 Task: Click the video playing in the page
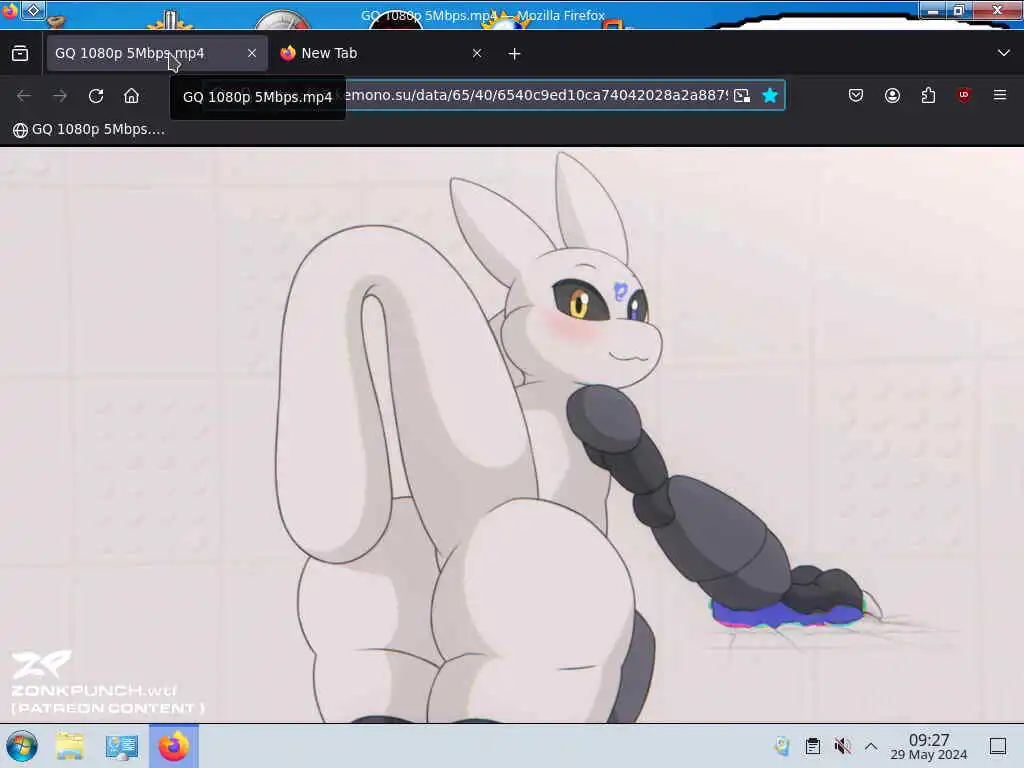(512, 434)
